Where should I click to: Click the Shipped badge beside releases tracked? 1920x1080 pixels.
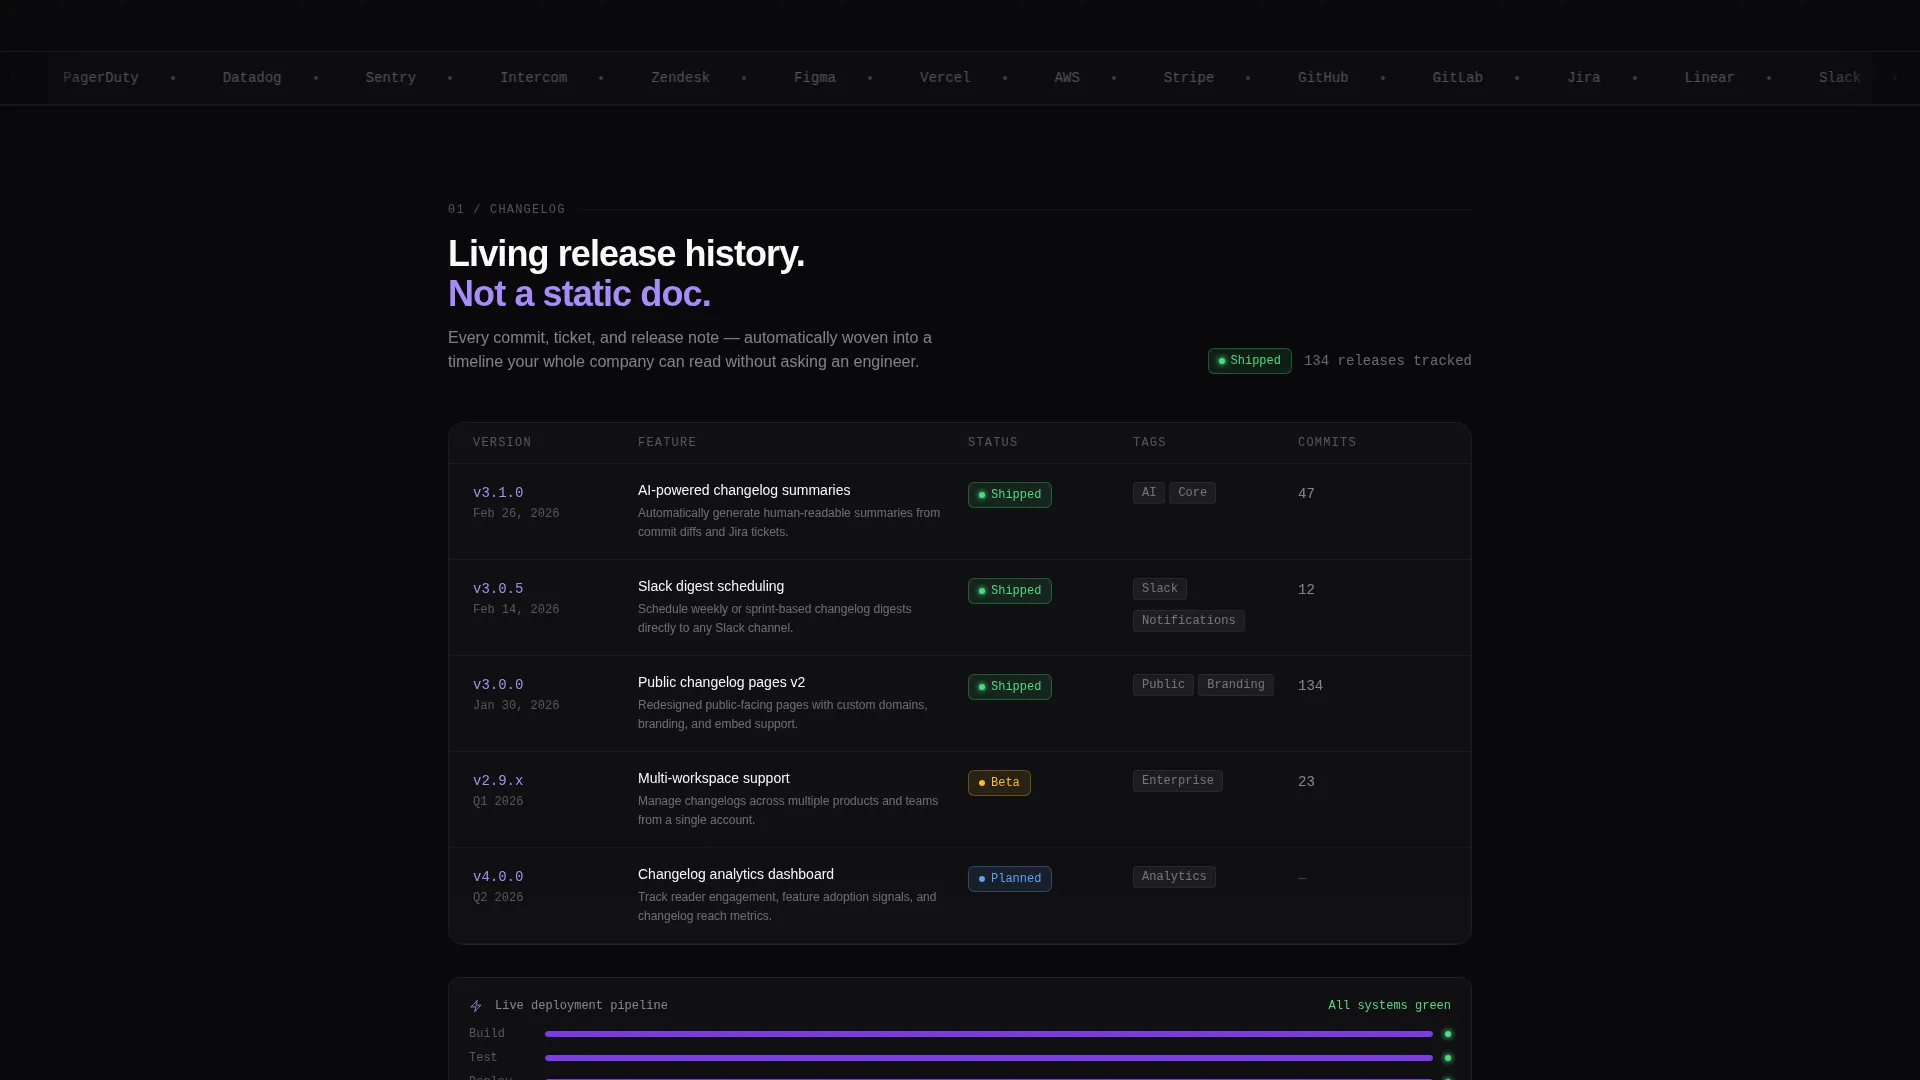click(x=1249, y=361)
